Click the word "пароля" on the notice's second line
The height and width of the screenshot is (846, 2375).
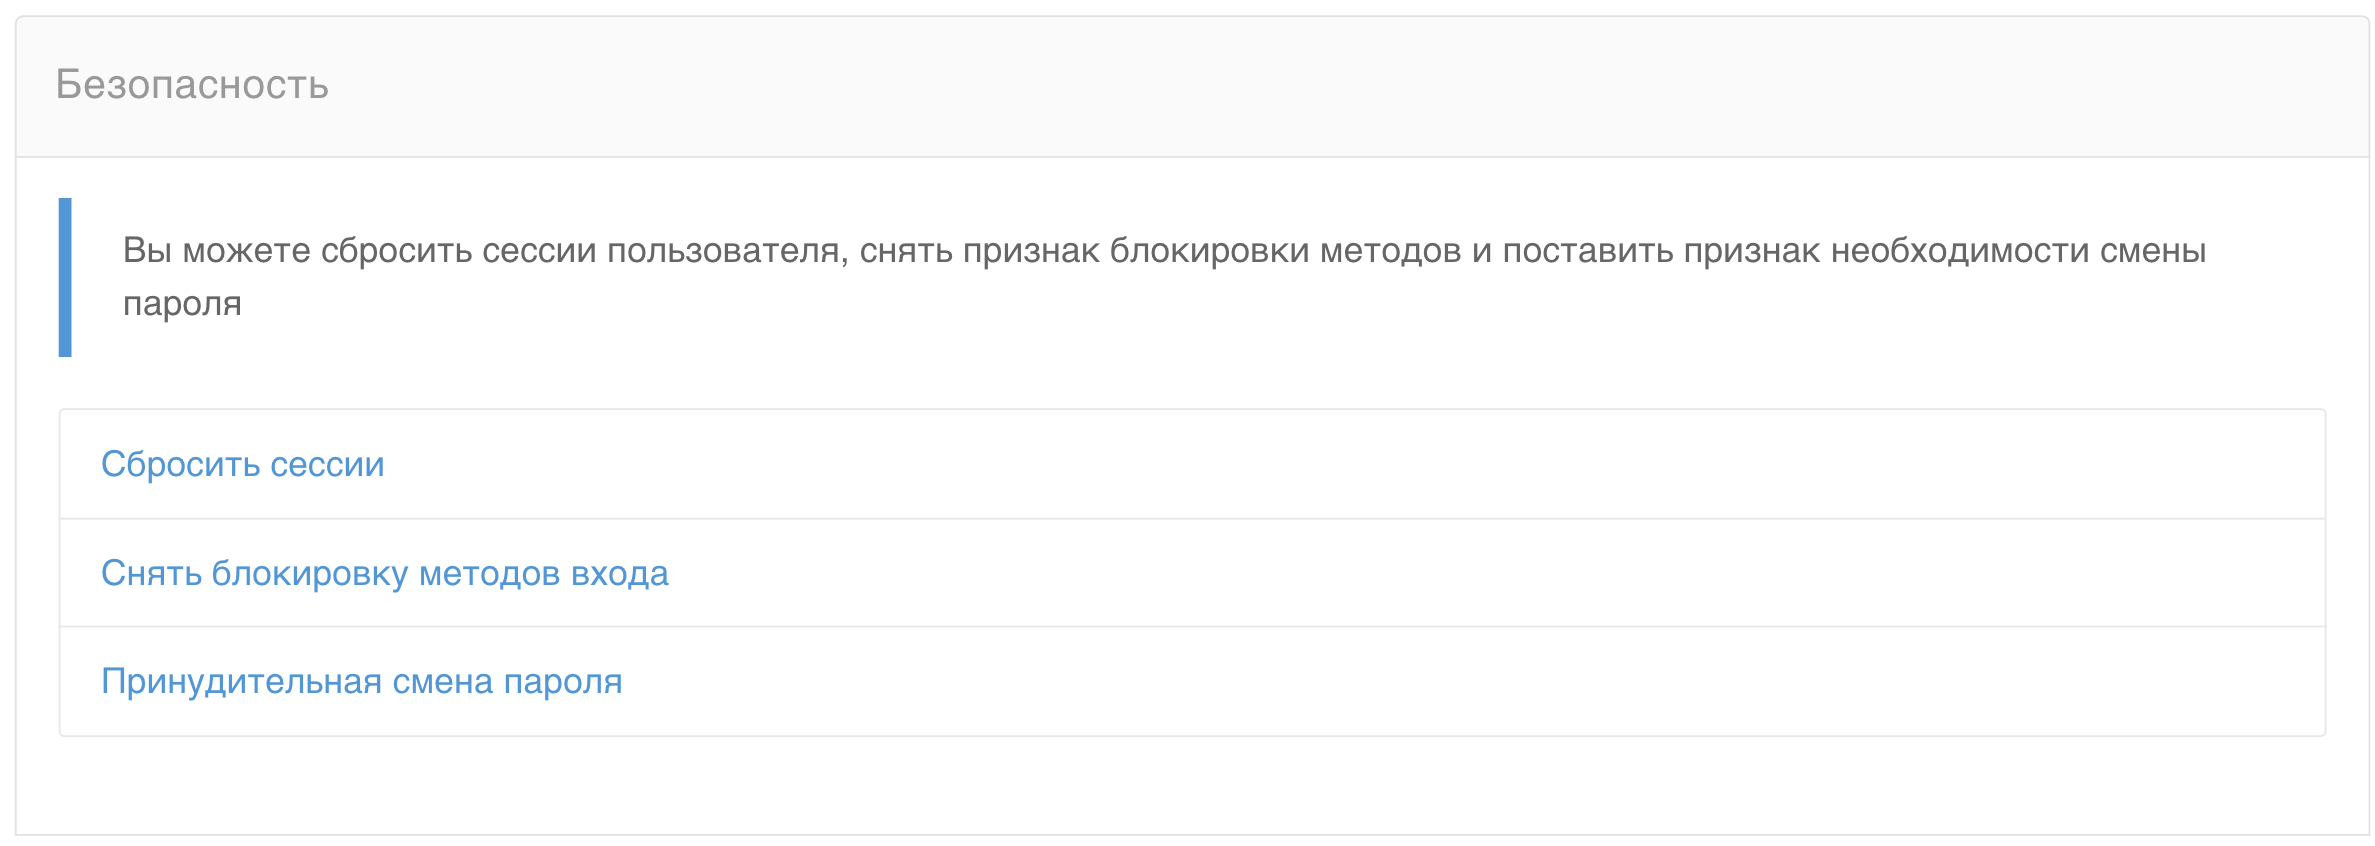[x=182, y=303]
